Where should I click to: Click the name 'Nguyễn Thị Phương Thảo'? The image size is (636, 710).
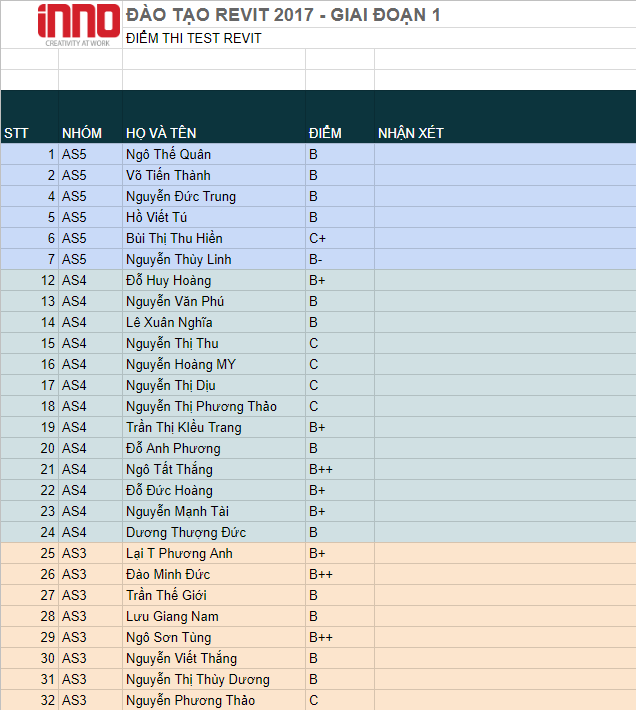point(201,406)
